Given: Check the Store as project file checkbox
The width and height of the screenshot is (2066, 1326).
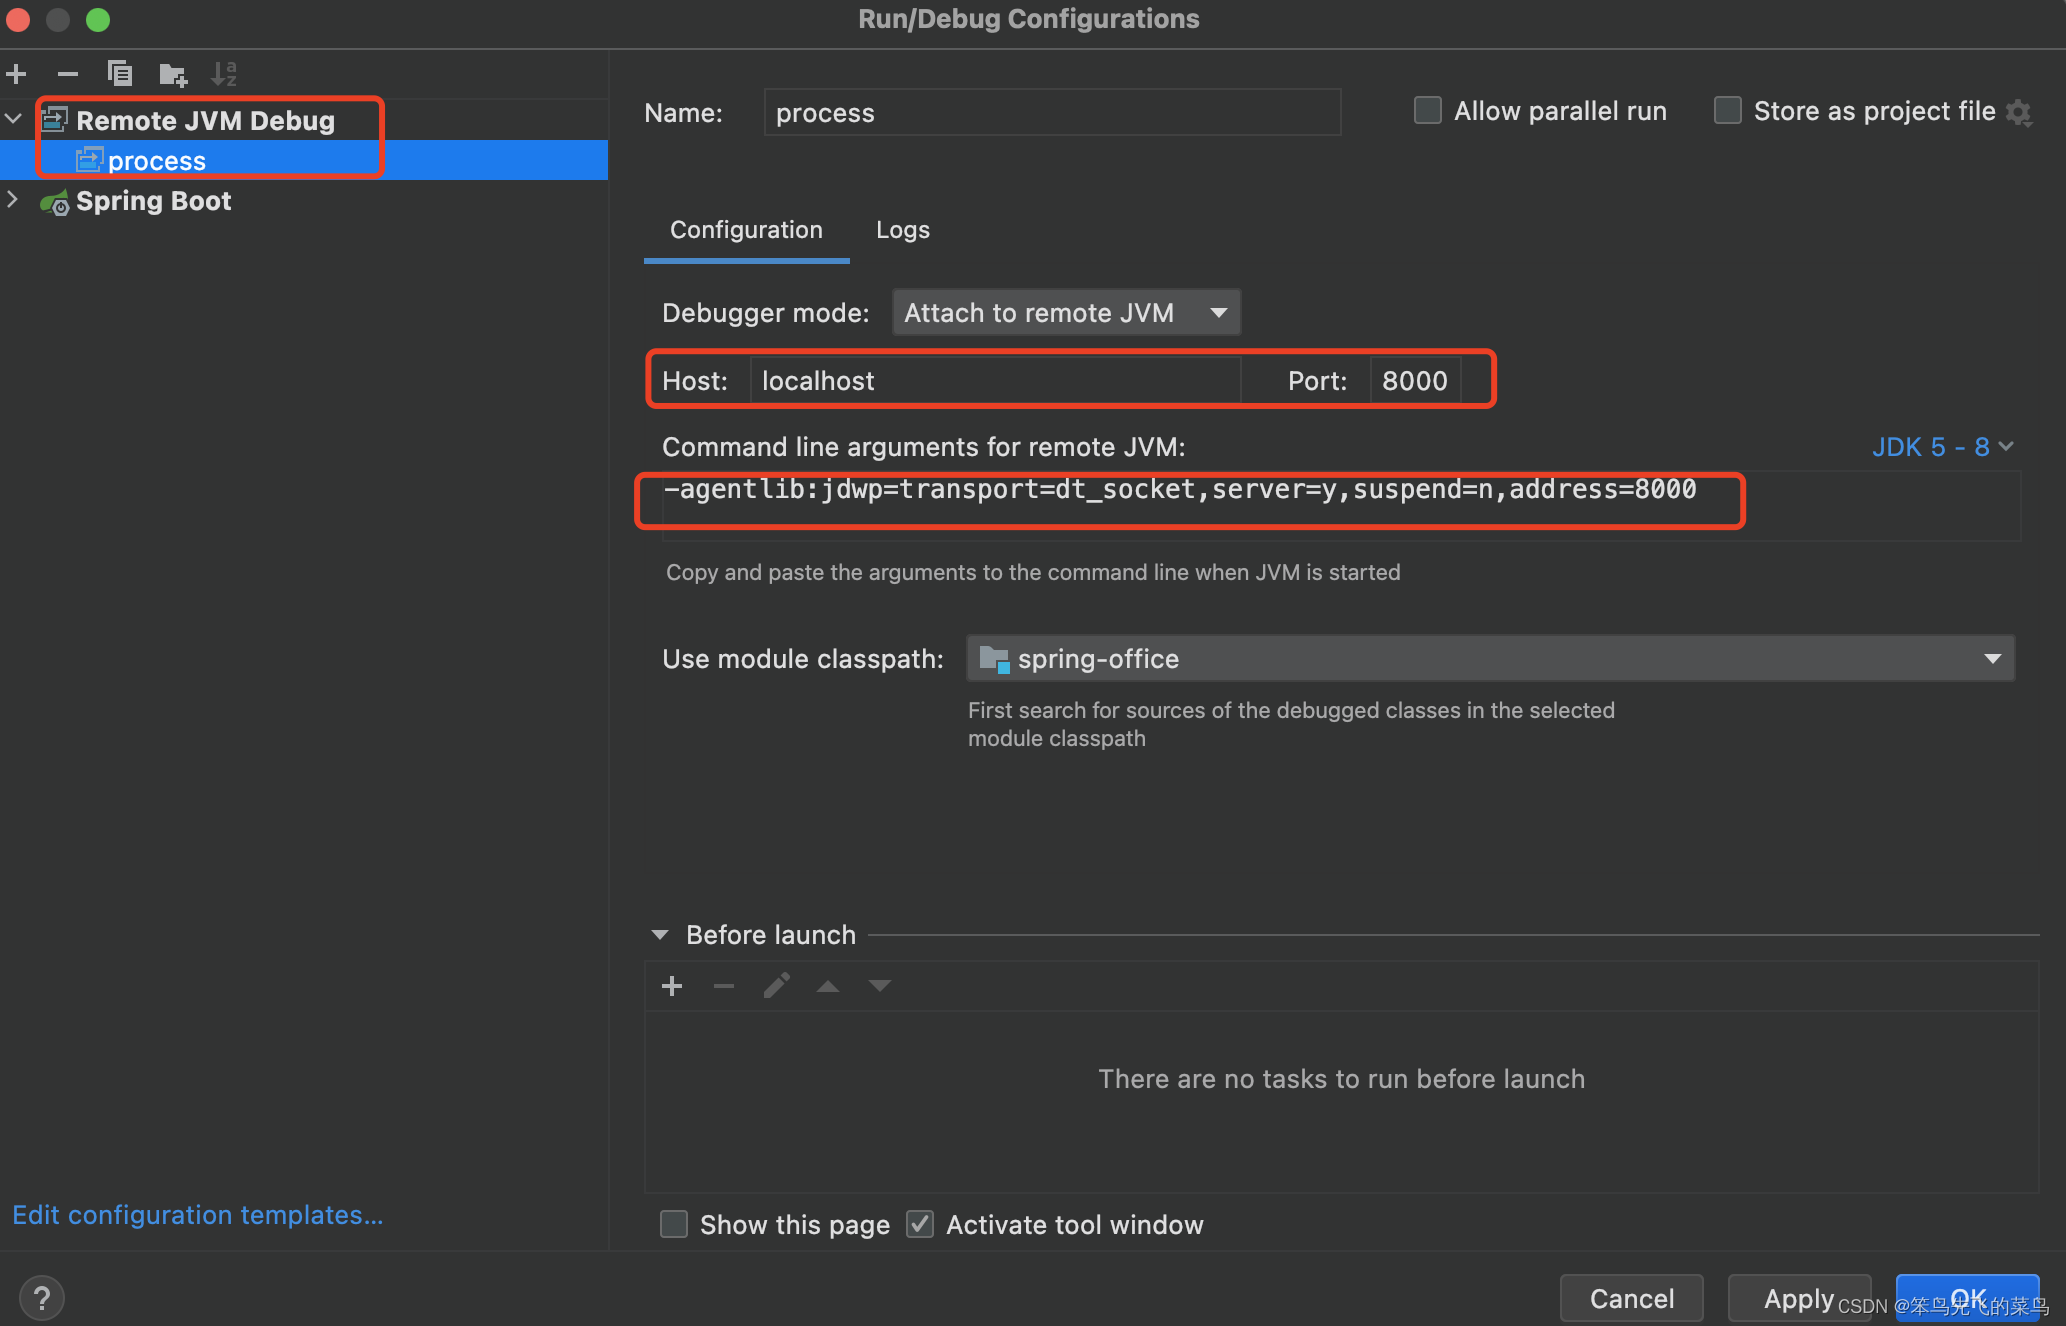Looking at the screenshot, I should click(x=1728, y=111).
